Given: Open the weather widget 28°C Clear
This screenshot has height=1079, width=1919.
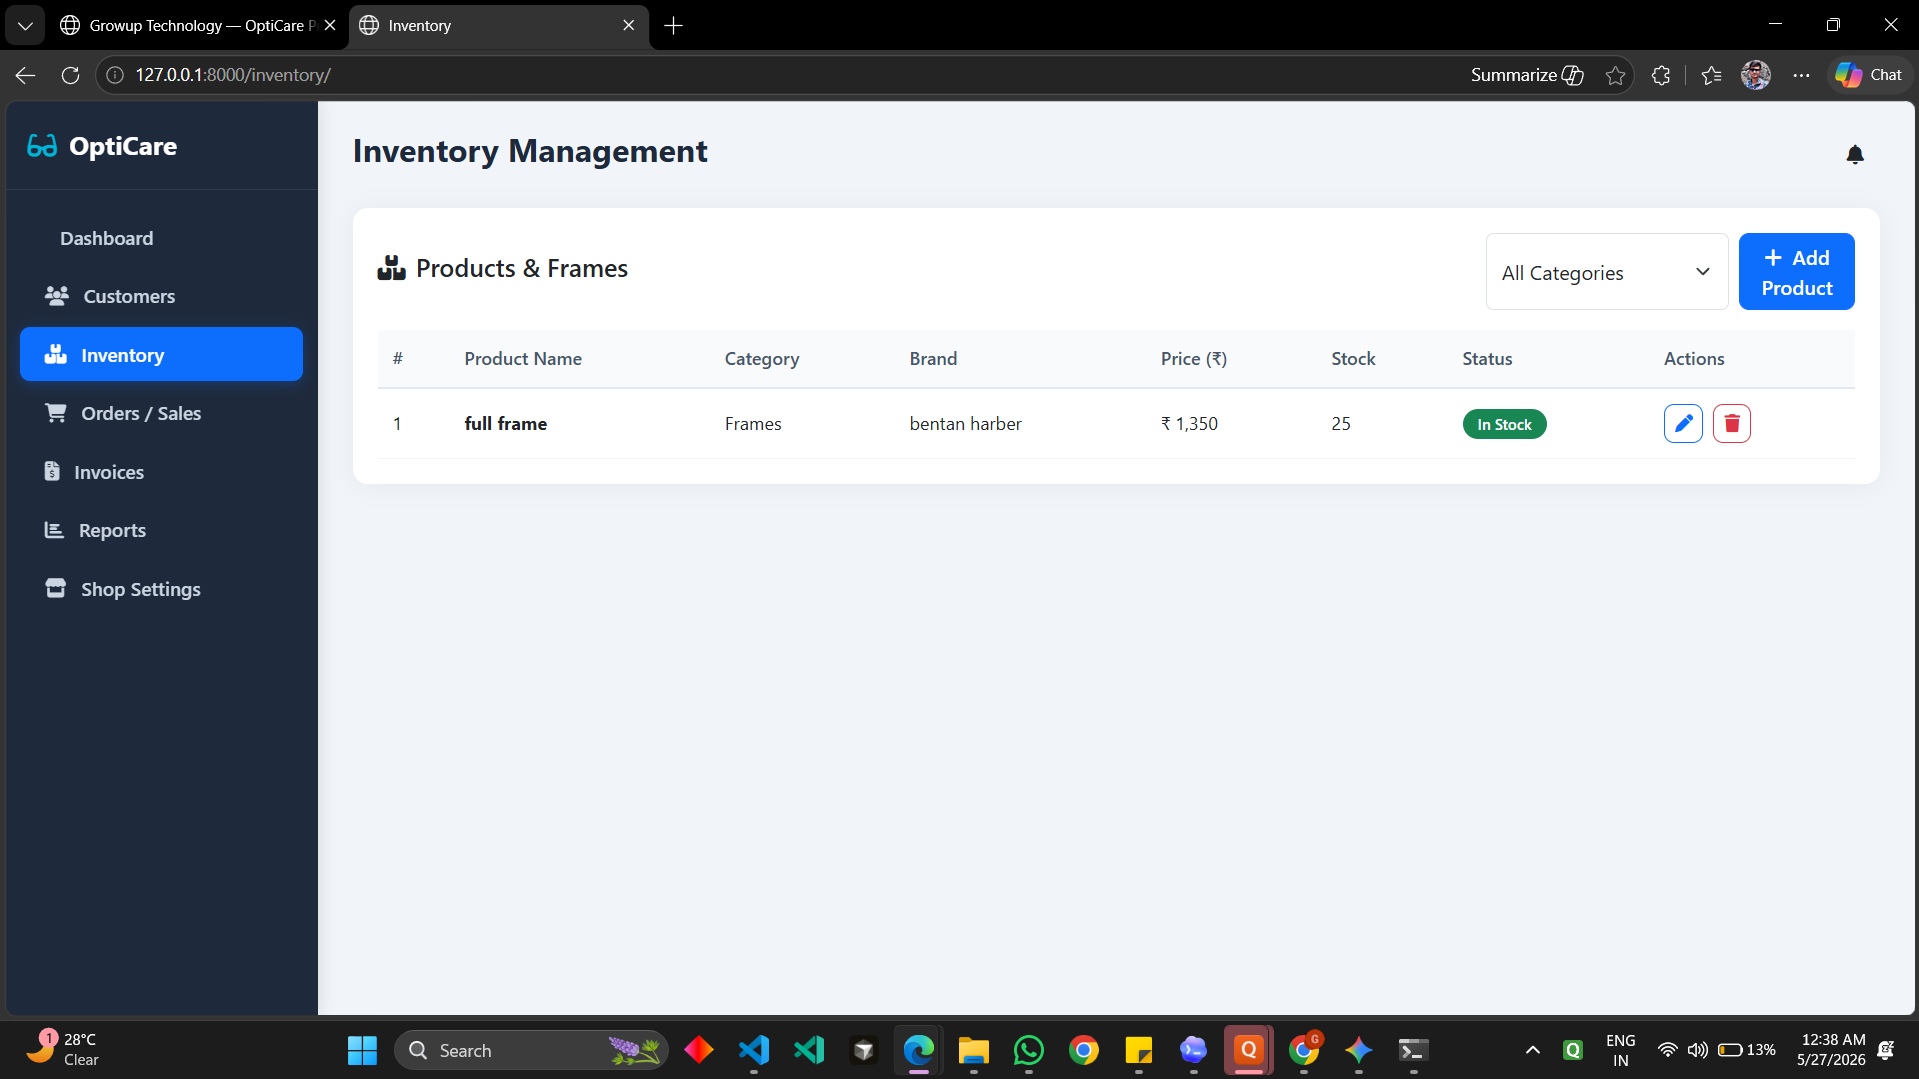Looking at the screenshot, I should (x=62, y=1050).
